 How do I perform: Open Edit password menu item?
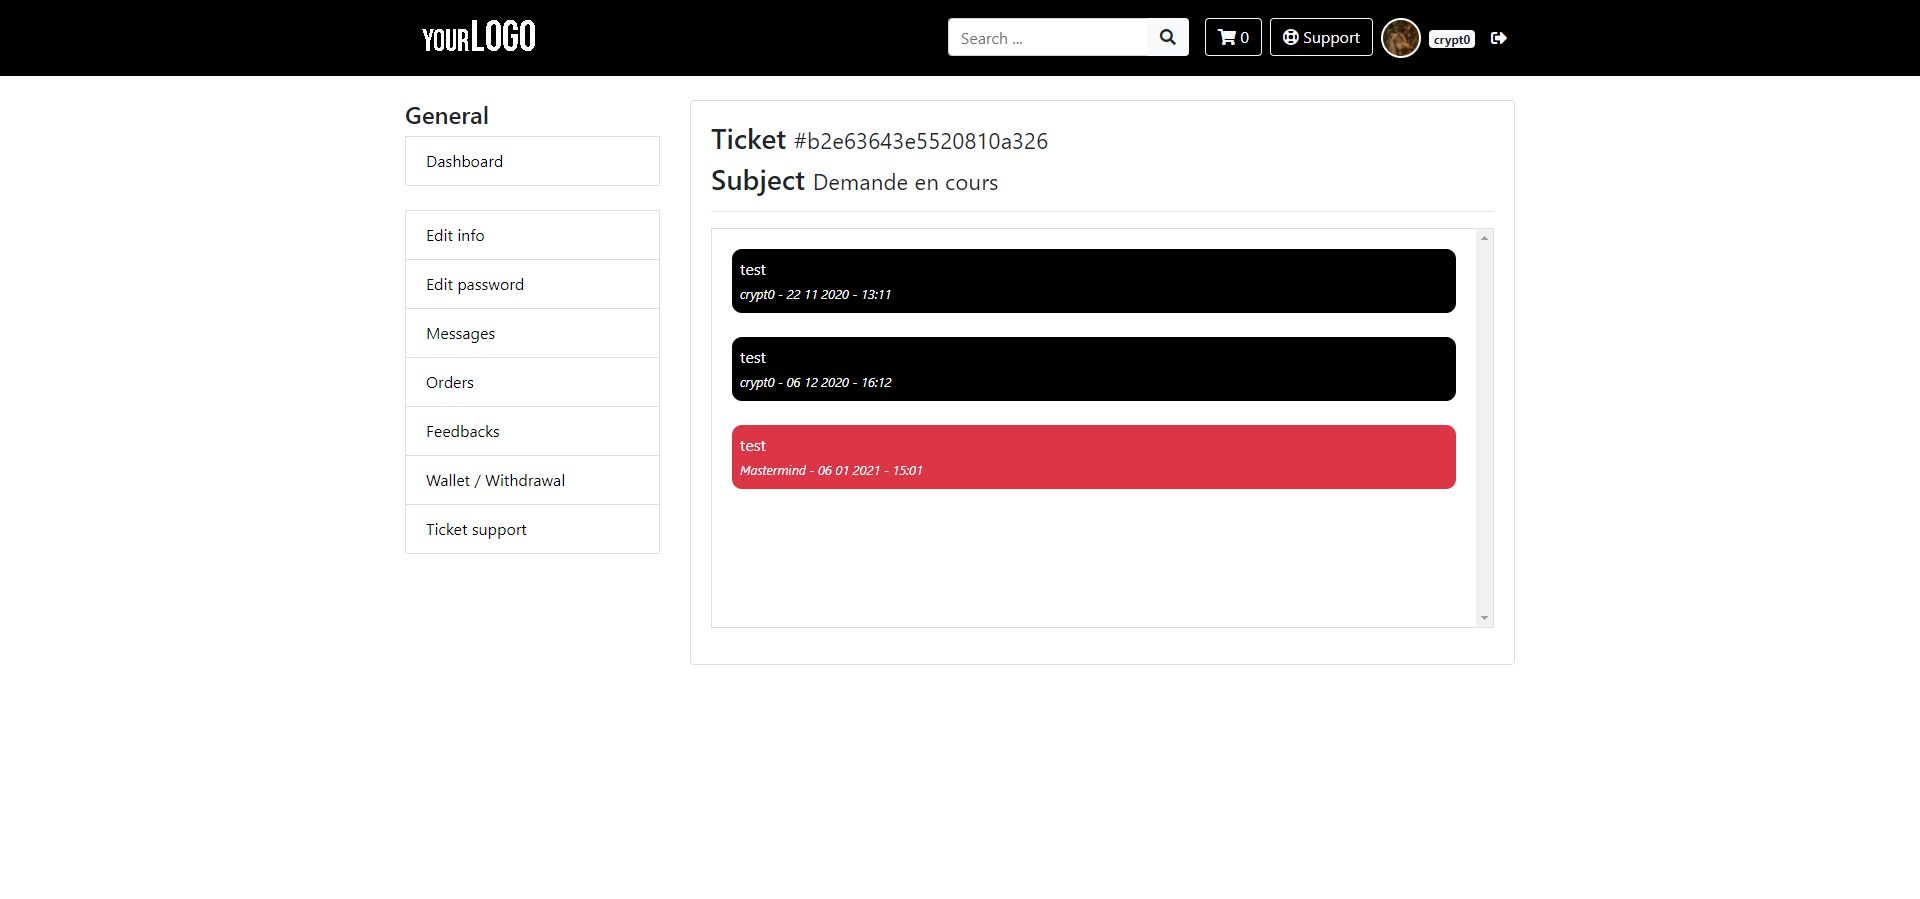pos(532,284)
